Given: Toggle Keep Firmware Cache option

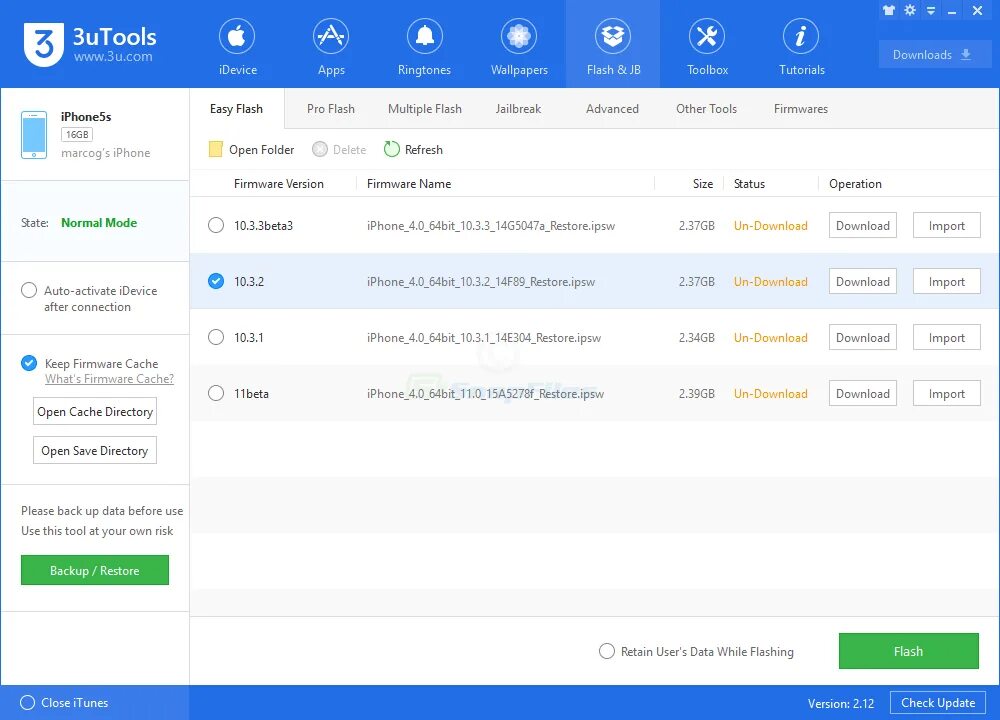Looking at the screenshot, I should click(29, 364).
